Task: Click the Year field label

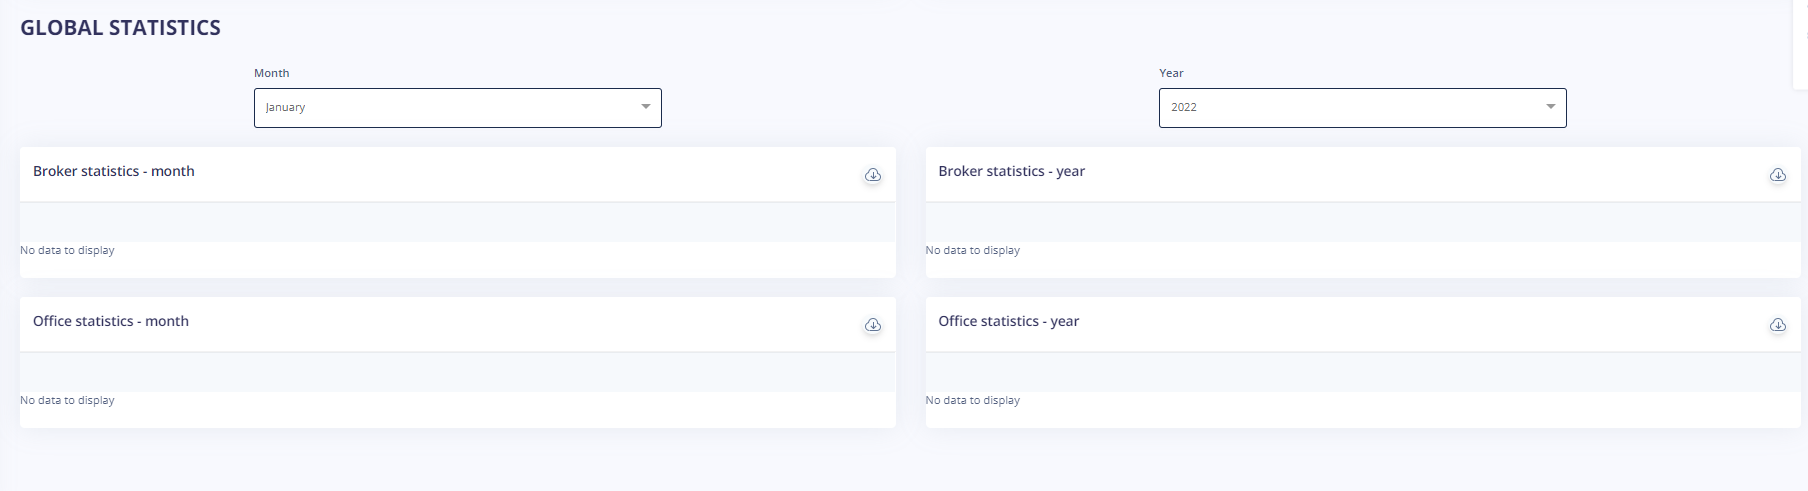Action: 1171,73
